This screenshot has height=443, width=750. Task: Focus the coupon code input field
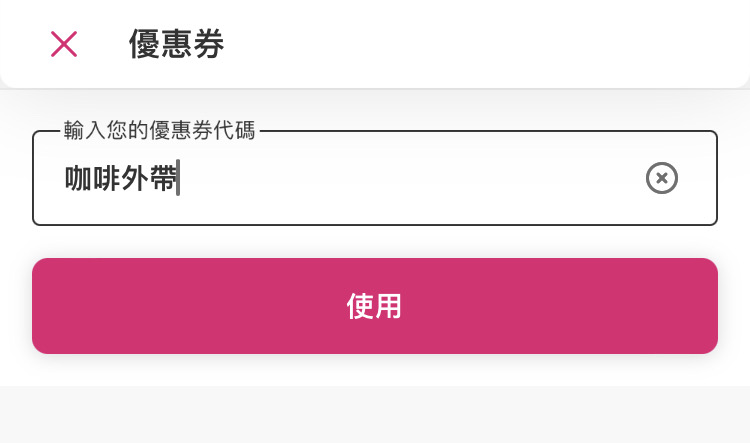(375, 178)
